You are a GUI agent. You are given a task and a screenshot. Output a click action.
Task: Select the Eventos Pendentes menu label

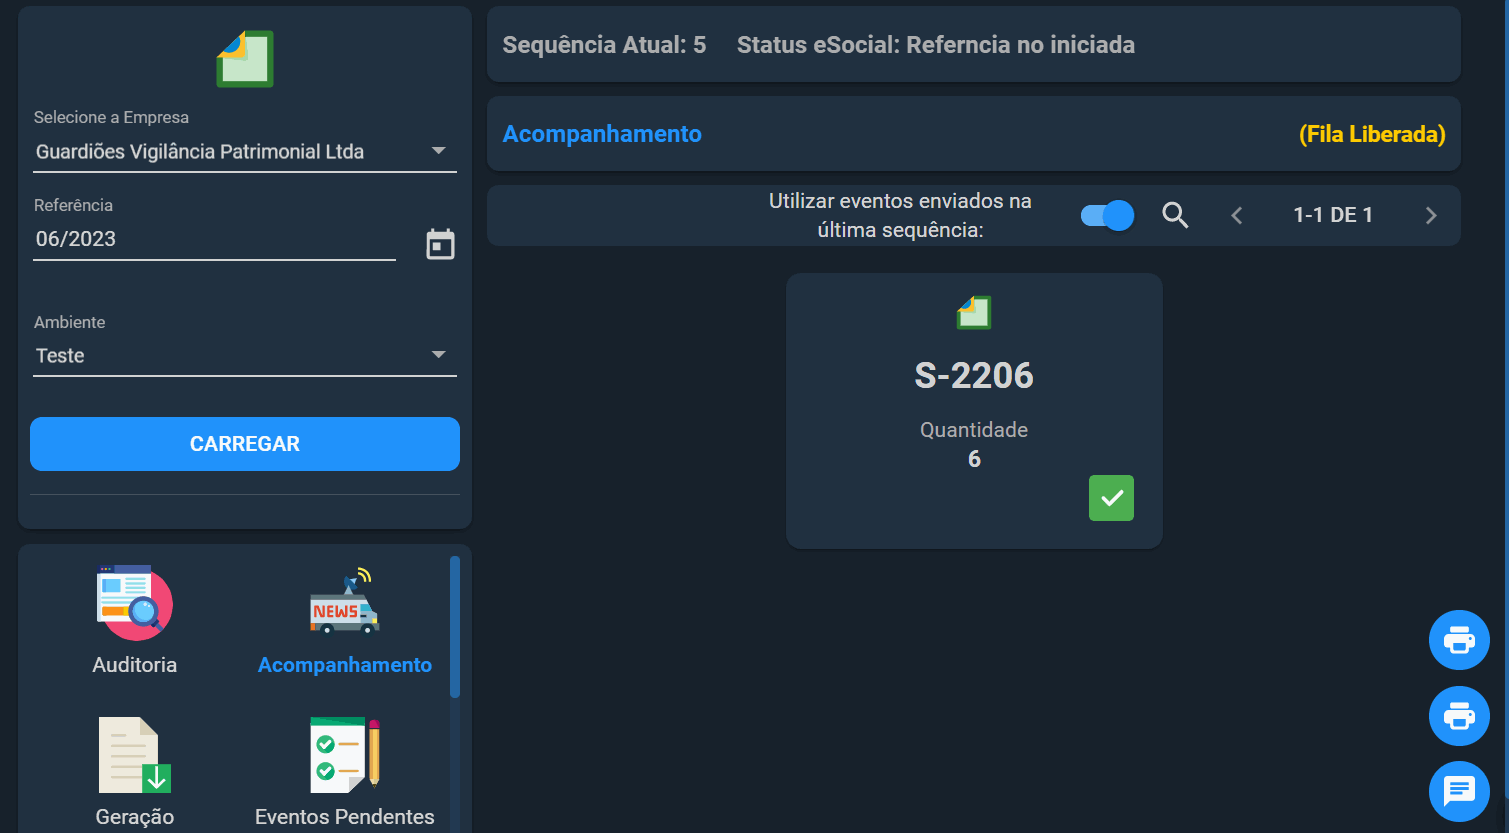(345, 817)
